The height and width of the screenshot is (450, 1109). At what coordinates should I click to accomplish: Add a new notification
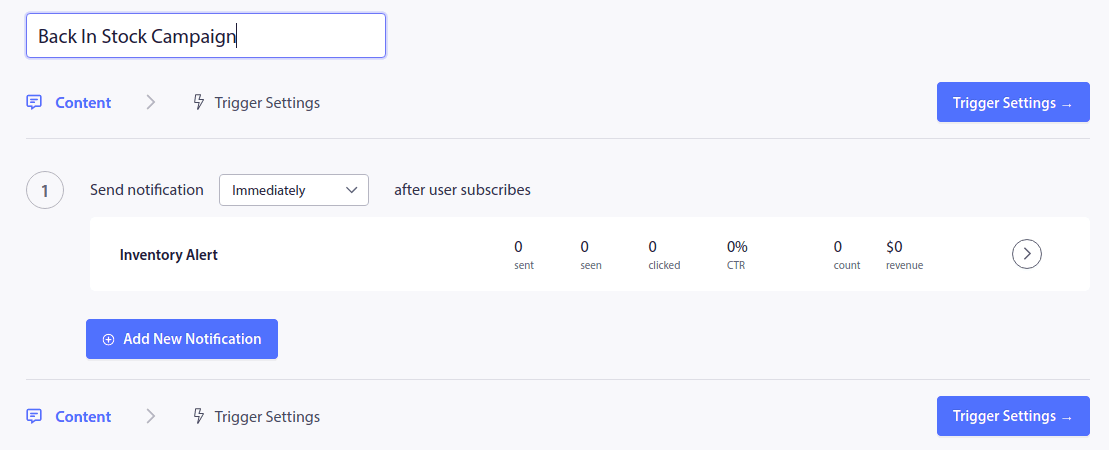coord(182,339)
